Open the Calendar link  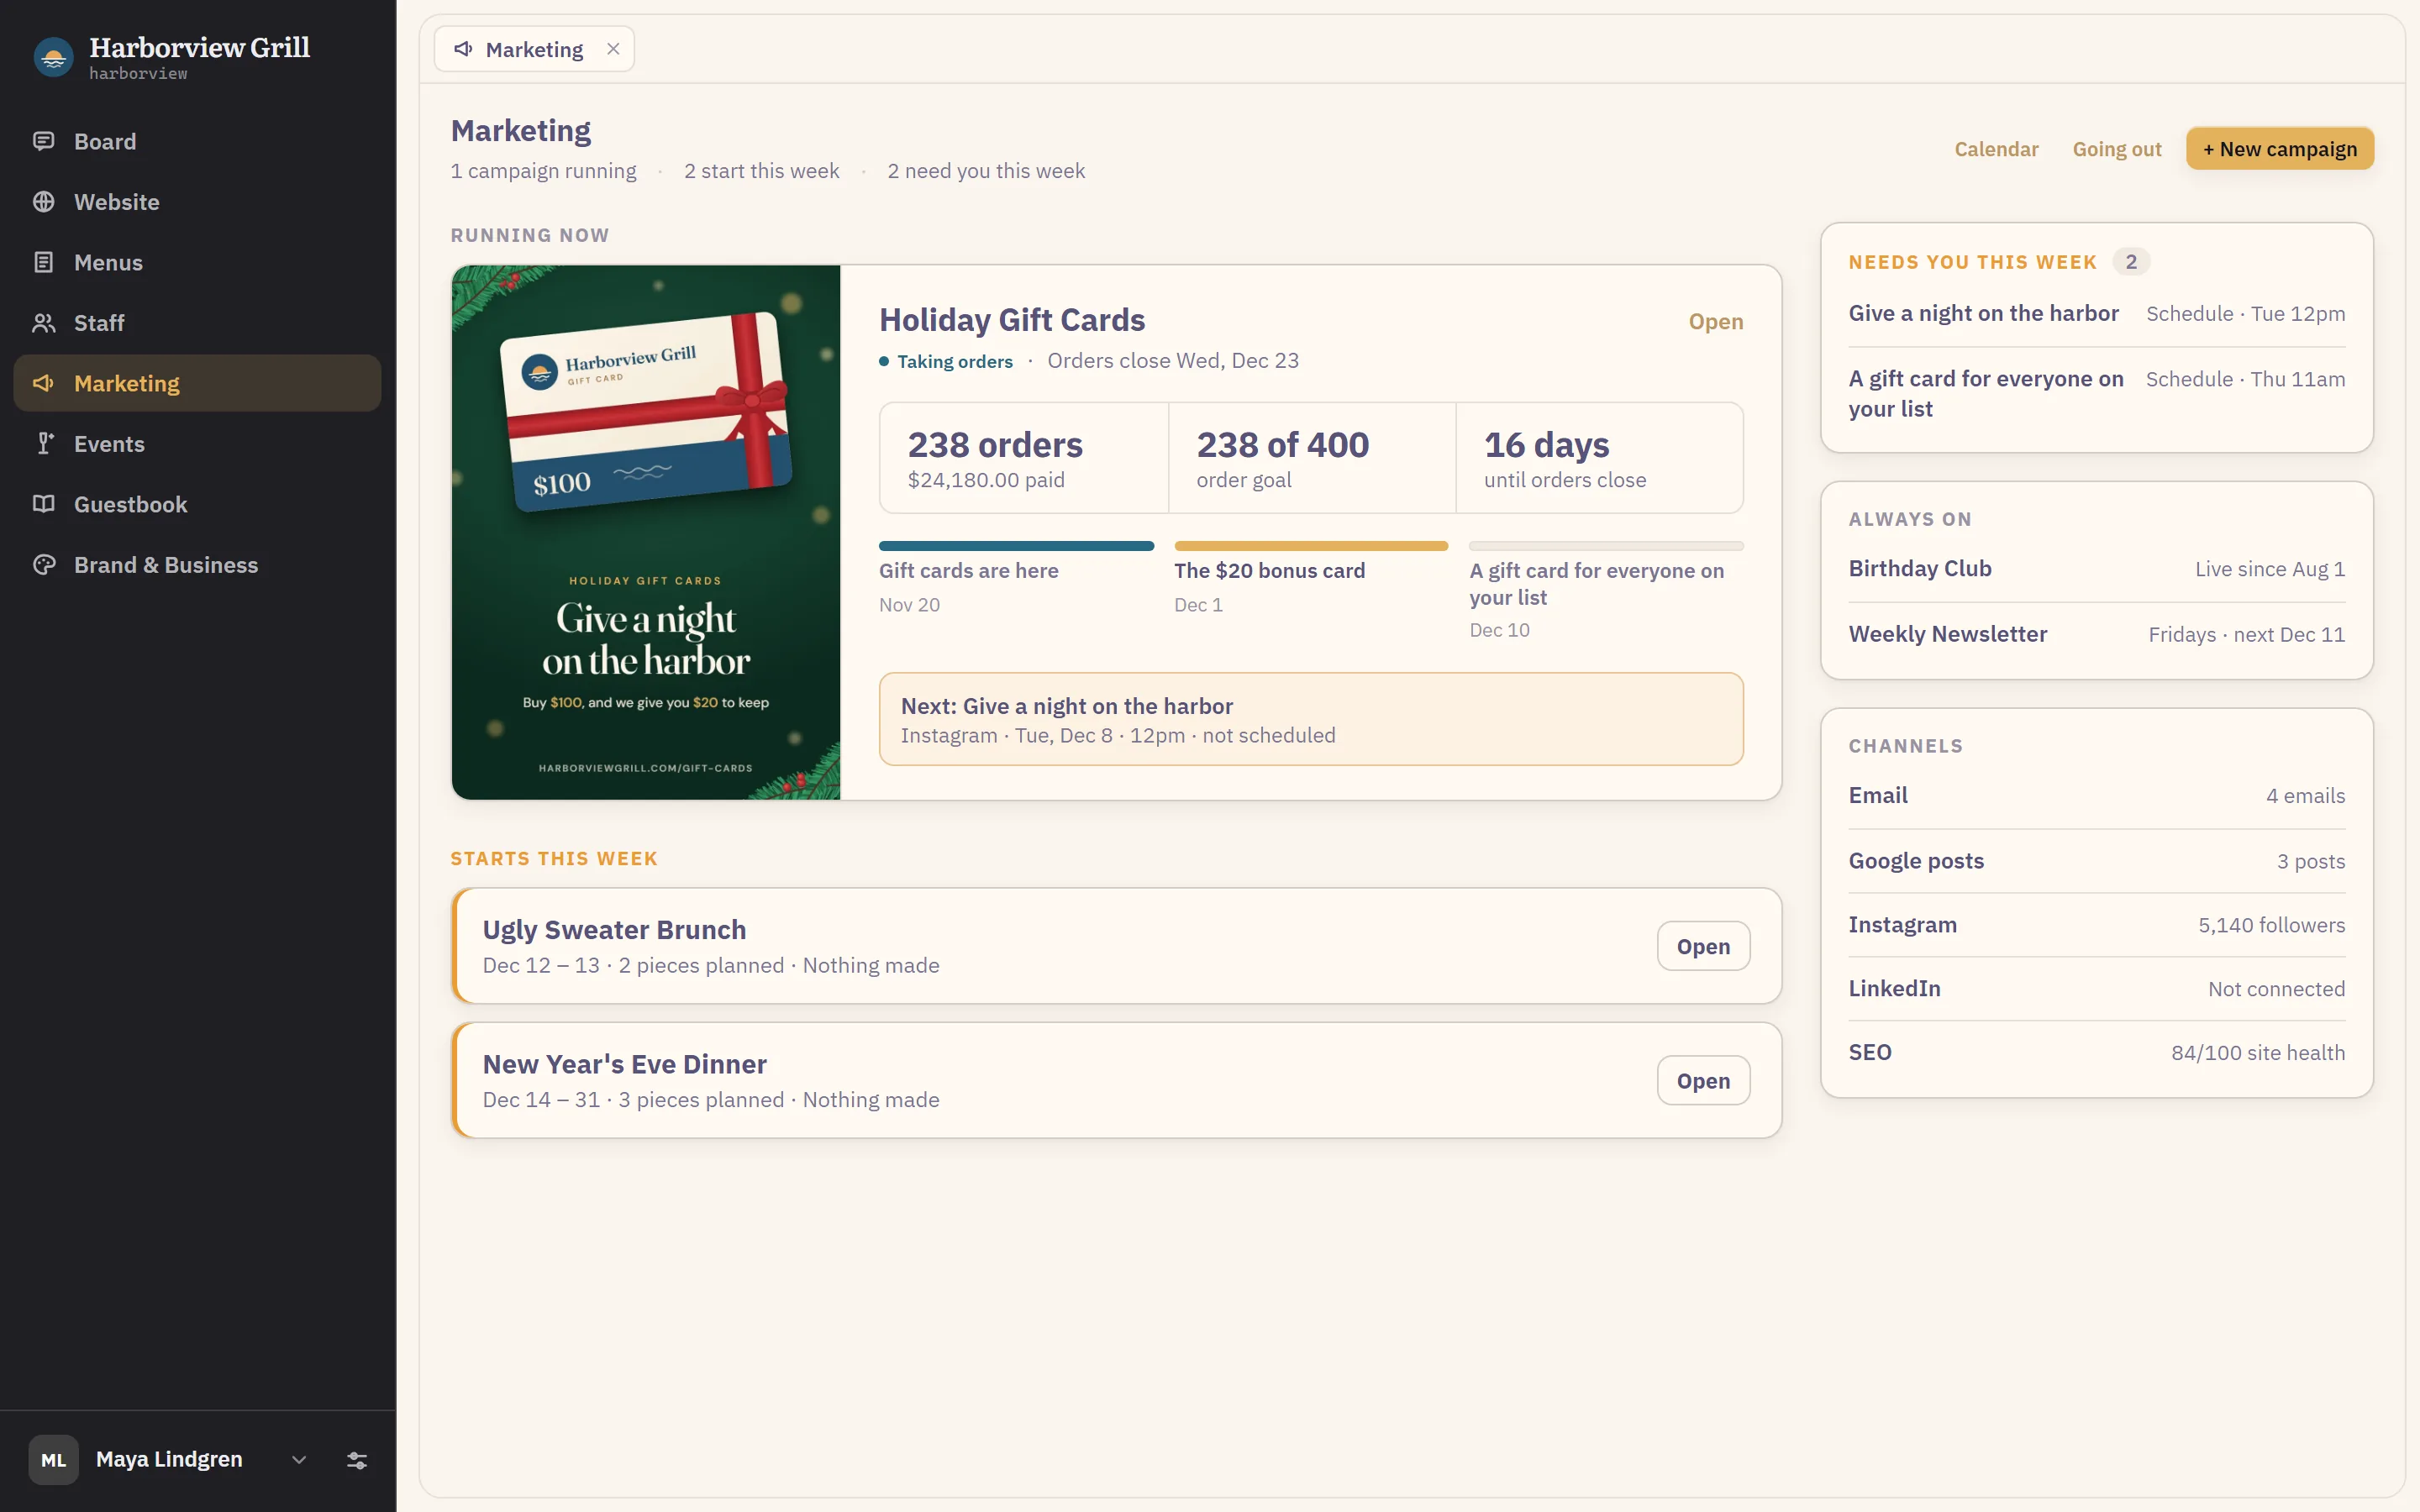coord(1996,149)
